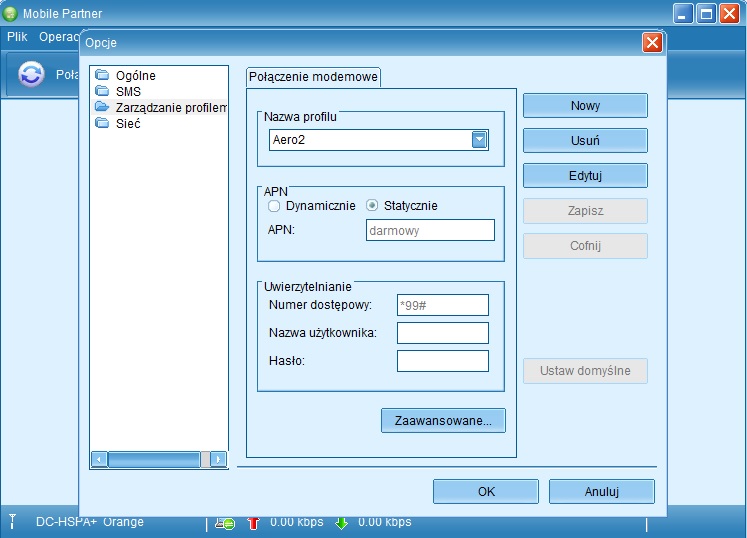This screenshot has width=747, height=538.
Task: Expand the Nazwa profilu dropdown arrow
Action: click(x=479, y=140)
